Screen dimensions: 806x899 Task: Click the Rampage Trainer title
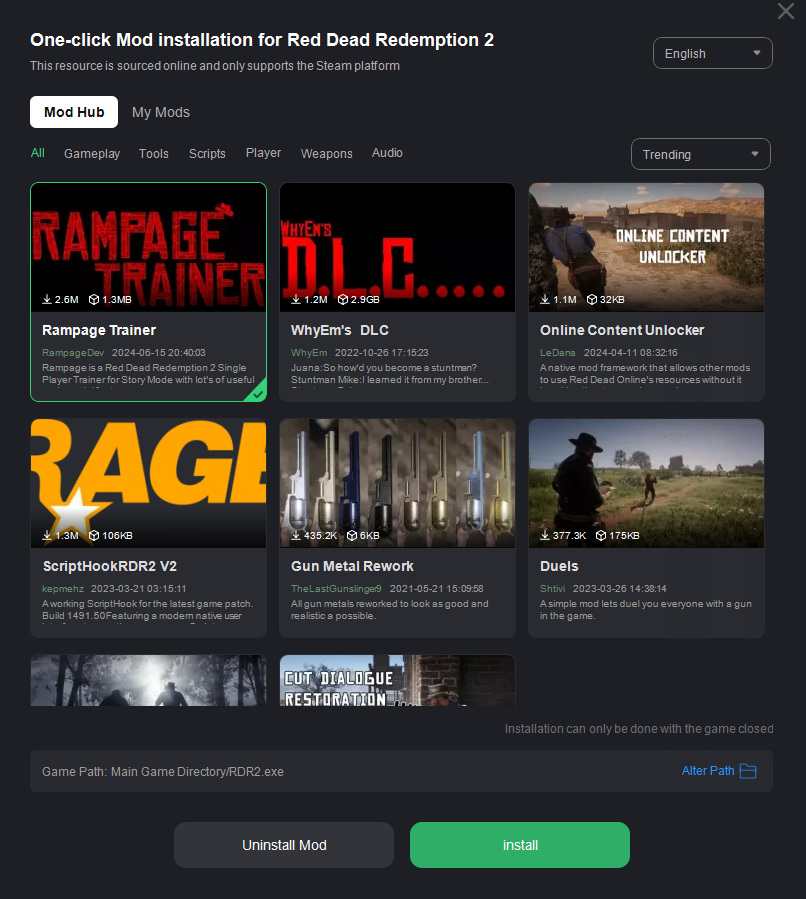99,330
